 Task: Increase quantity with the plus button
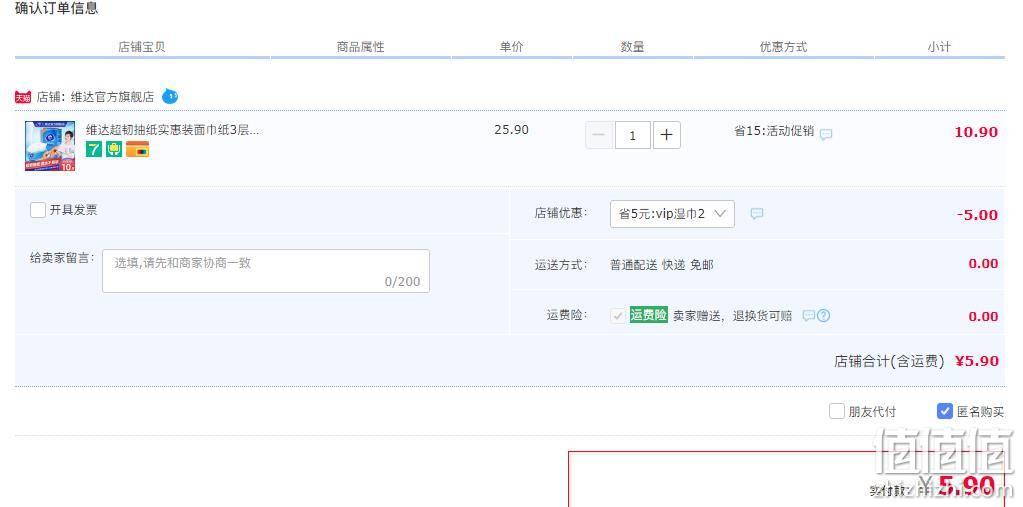tap(667, 136)
